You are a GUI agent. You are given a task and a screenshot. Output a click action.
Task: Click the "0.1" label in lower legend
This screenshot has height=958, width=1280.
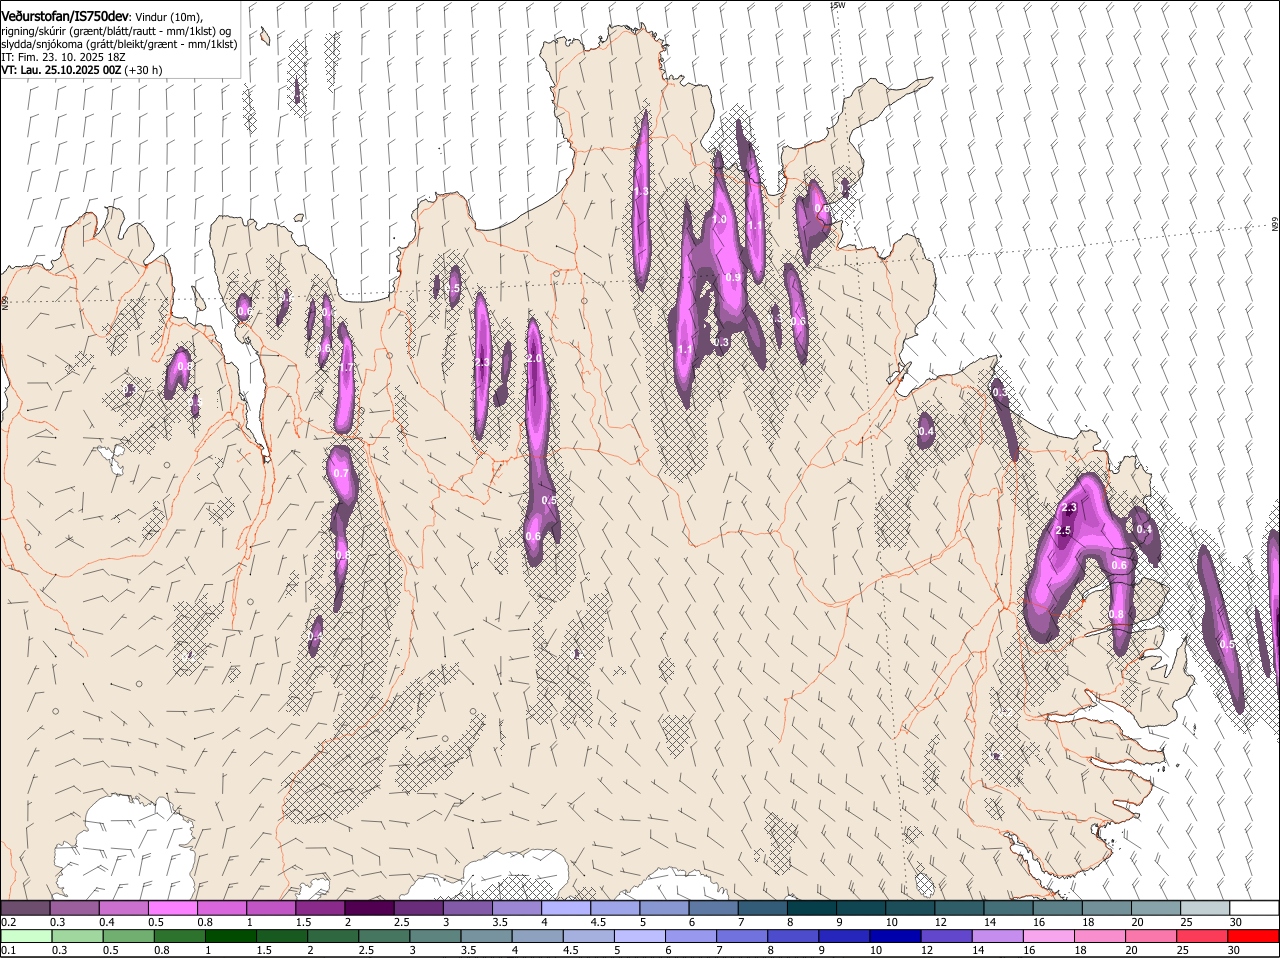8,950
